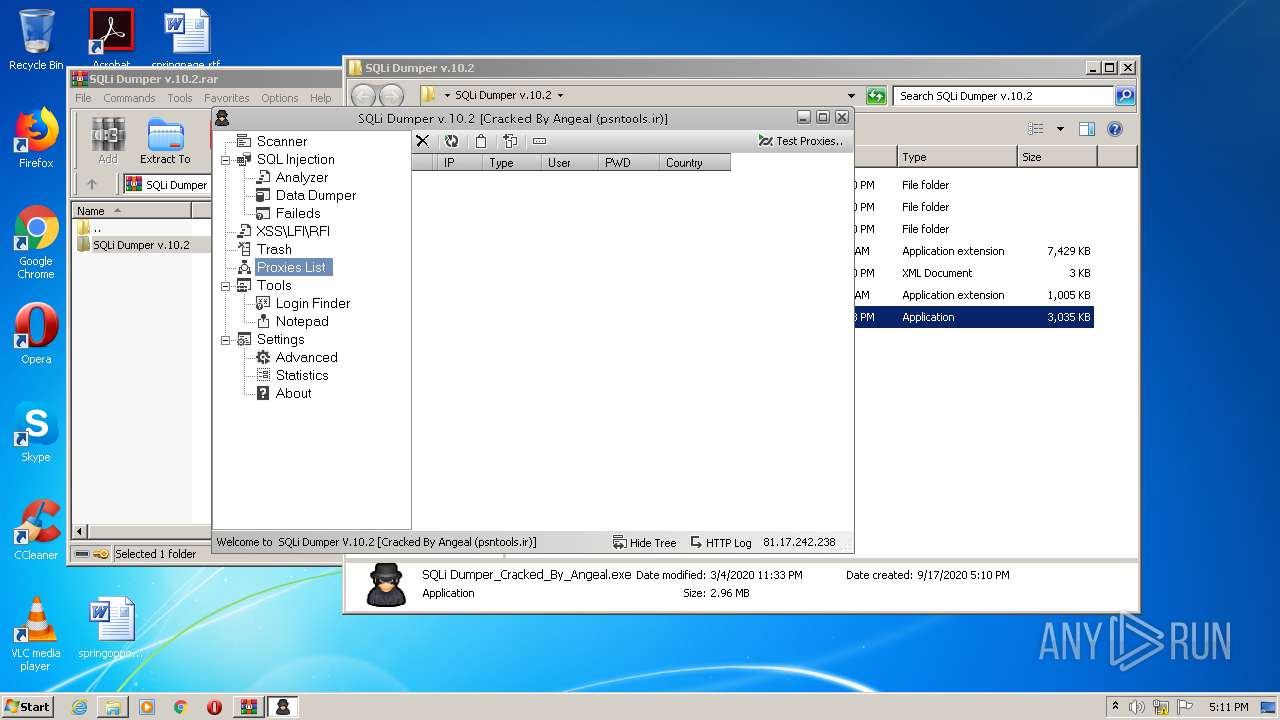Open the About page
1280x720 pixels.
pyautogui.click(x=293, y=393)
